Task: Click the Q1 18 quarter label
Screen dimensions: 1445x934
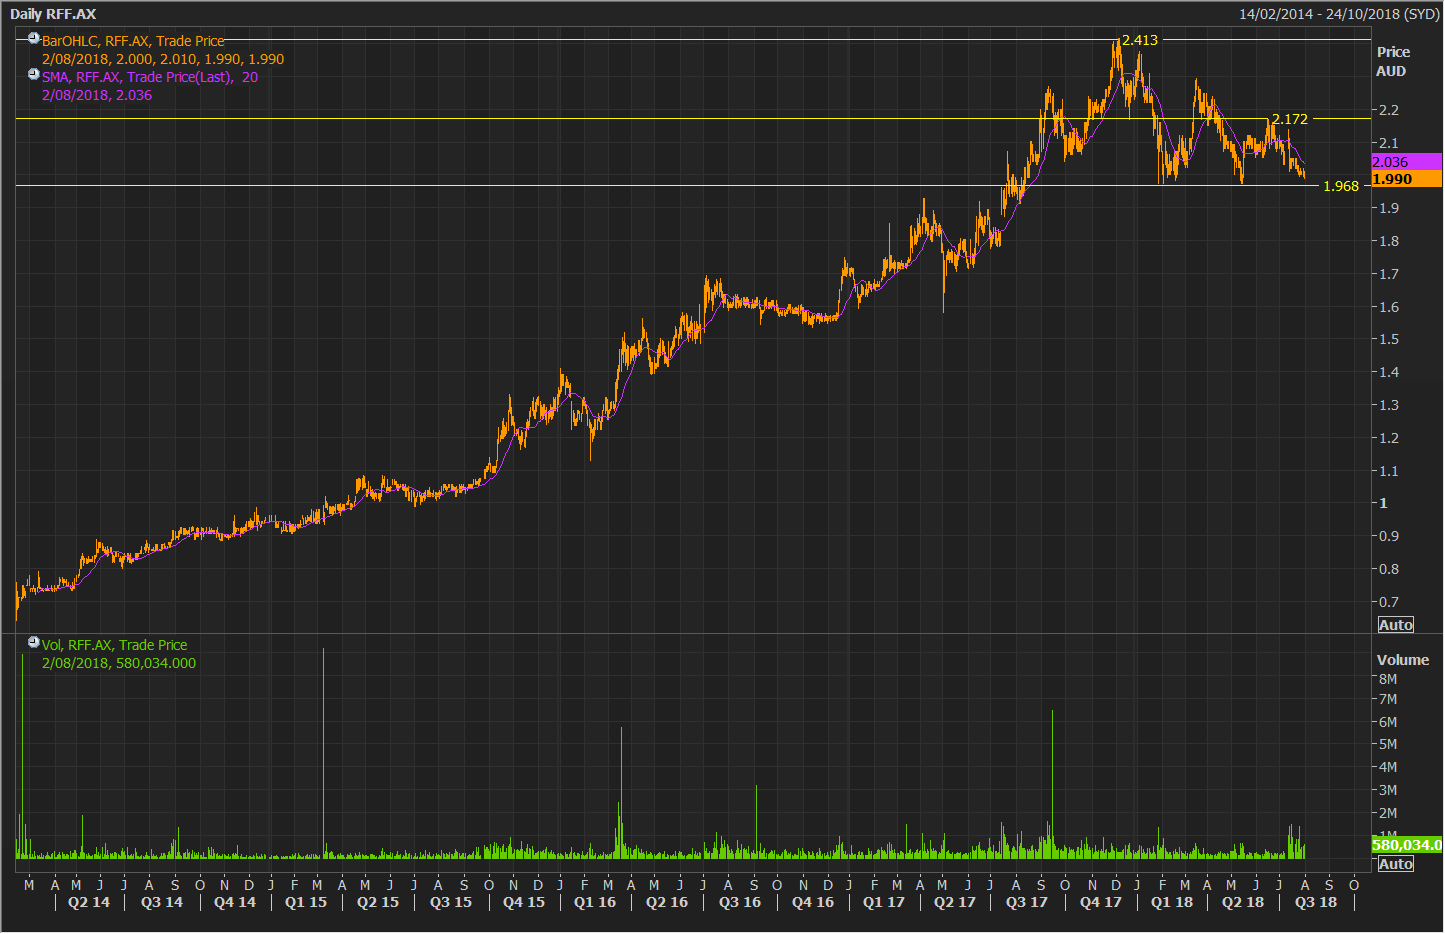Action: 1172,902
